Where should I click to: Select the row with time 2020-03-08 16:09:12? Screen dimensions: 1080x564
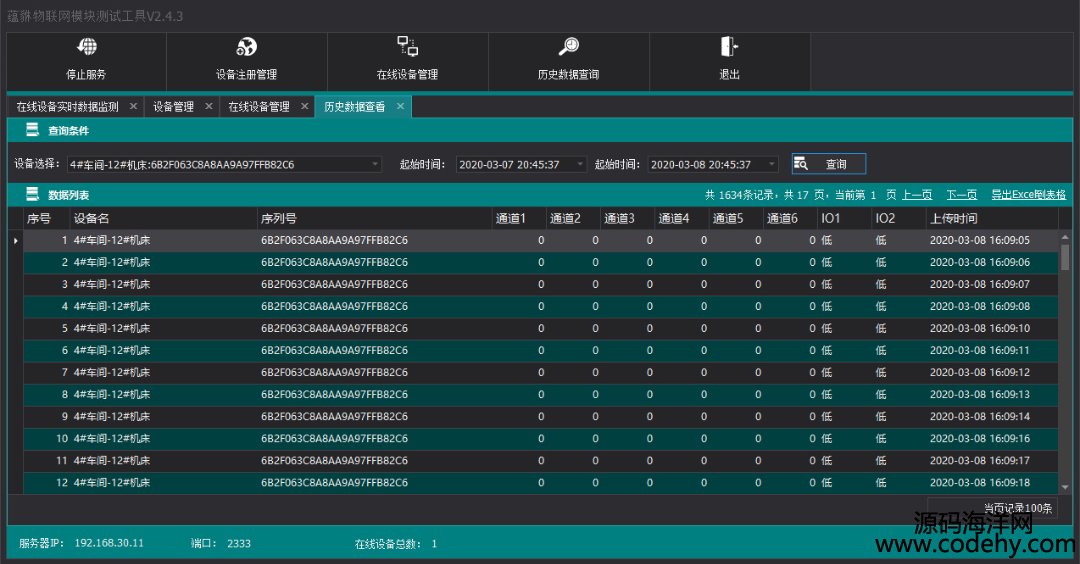pos(541,373)
